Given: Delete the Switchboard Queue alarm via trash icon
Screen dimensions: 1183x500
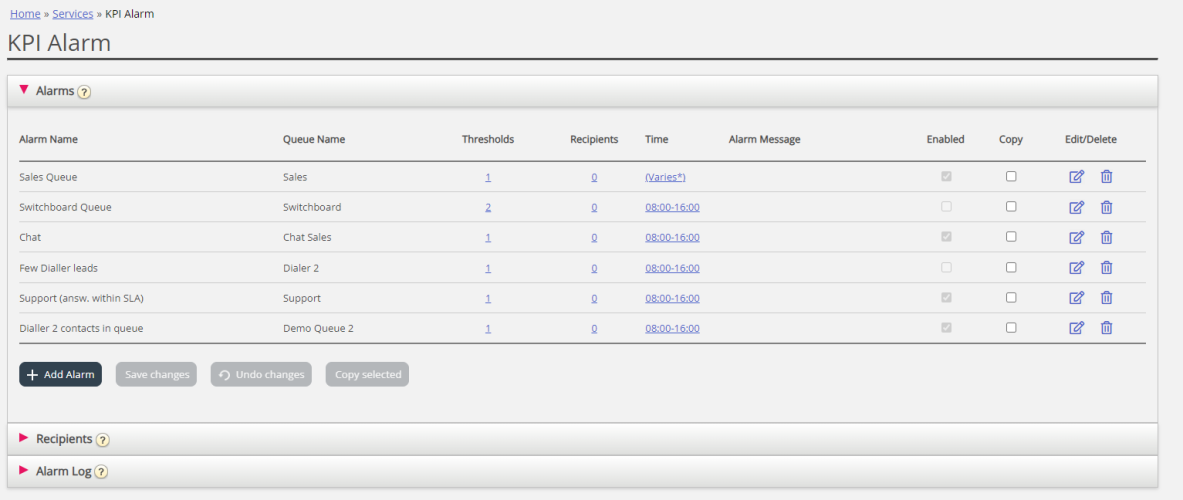Looking at the screenshot, I should click(1106, 207).
